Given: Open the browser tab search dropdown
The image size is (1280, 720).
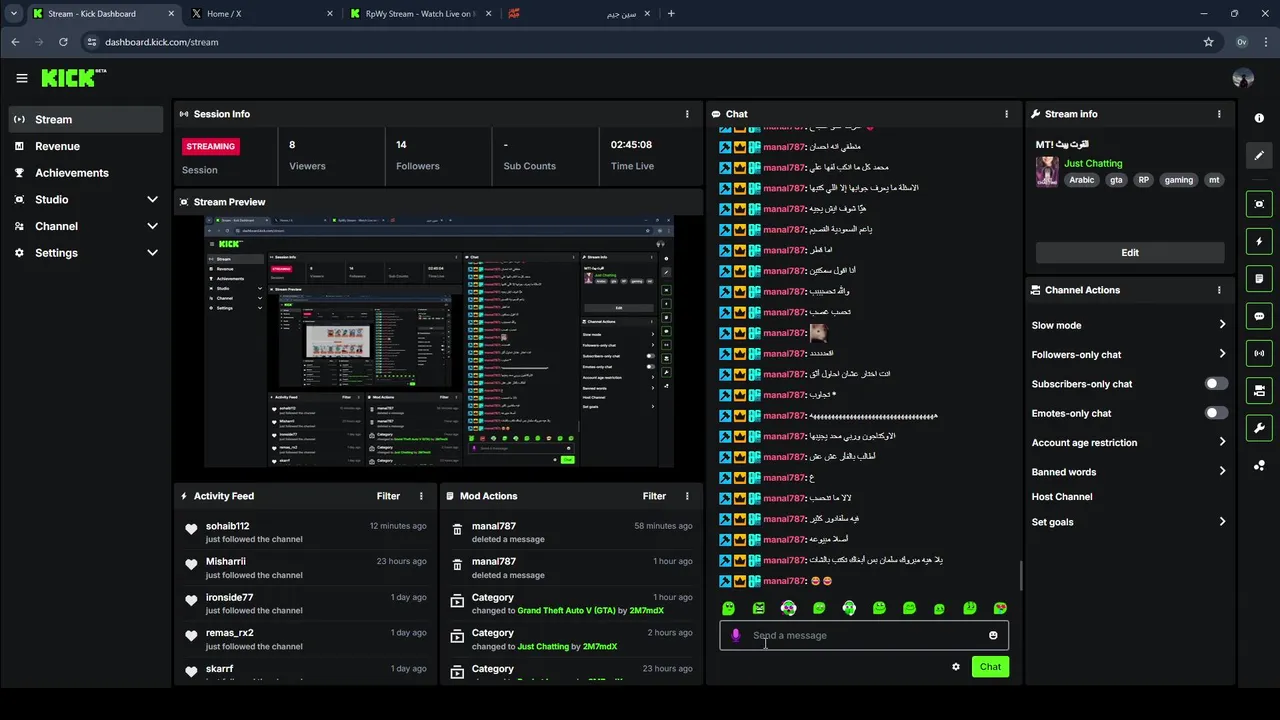Looking at the screenshot, I should [x=13, y=13].
